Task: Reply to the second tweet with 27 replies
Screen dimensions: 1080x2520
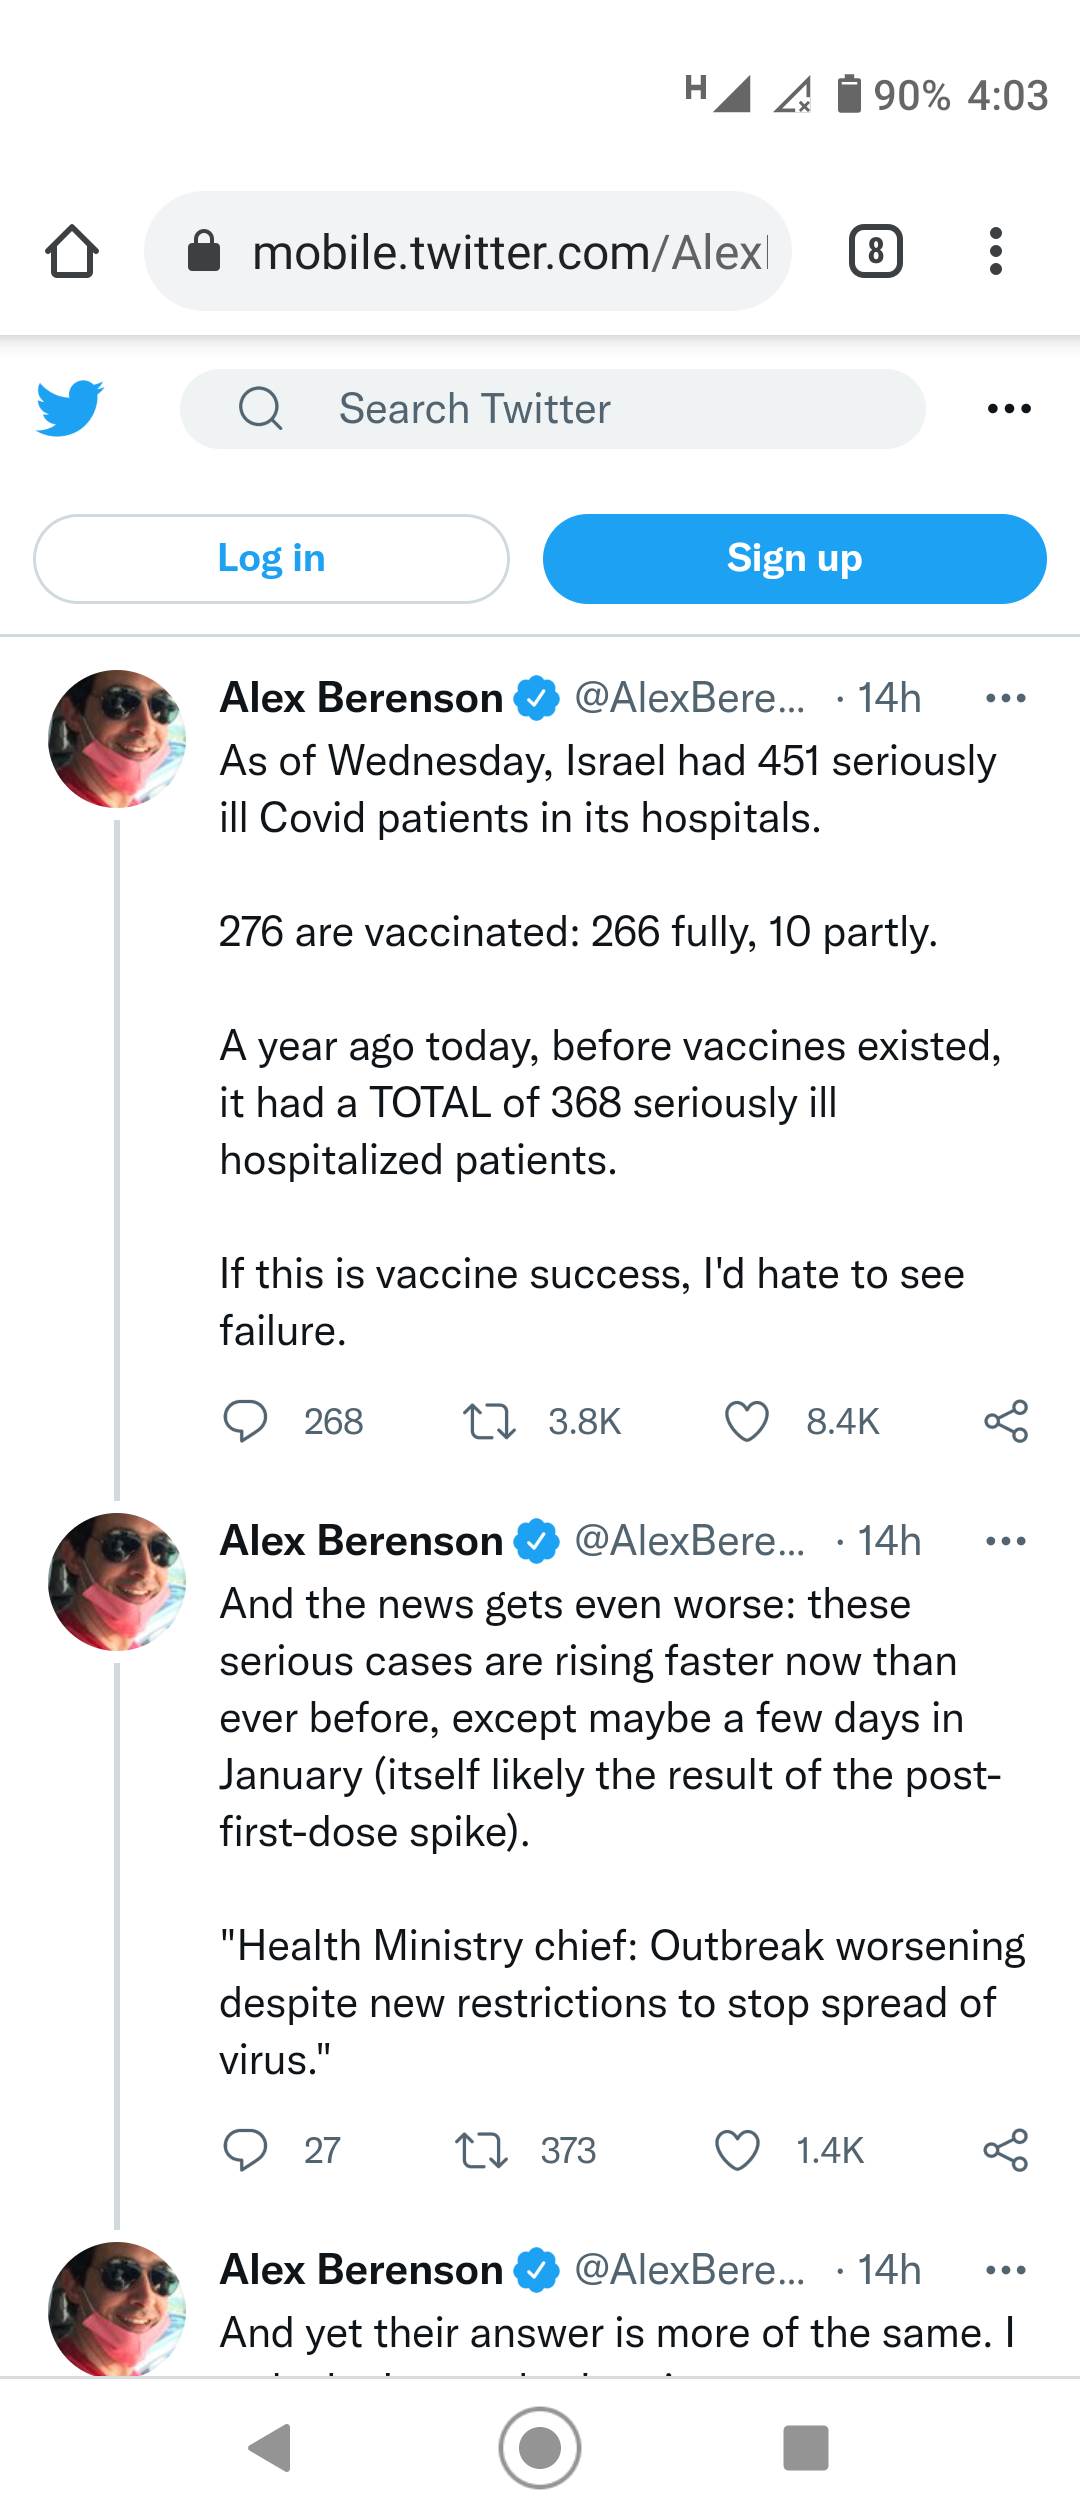Action: (245, 2150)
